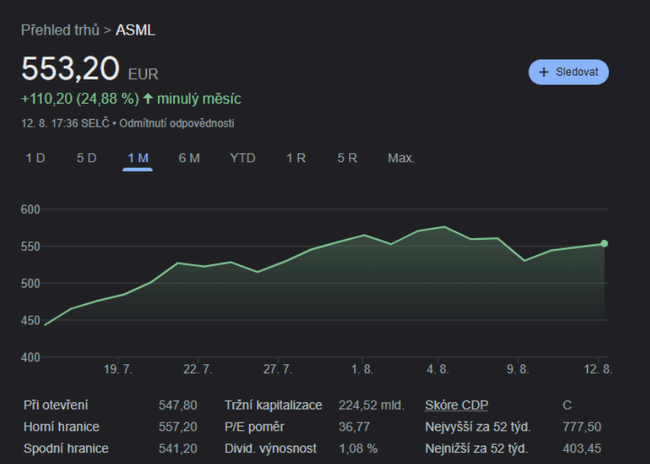Screen dimensions: 650x464
Task: Open the Přehled trhů breadcrumb link
Action: coord(60,29)
